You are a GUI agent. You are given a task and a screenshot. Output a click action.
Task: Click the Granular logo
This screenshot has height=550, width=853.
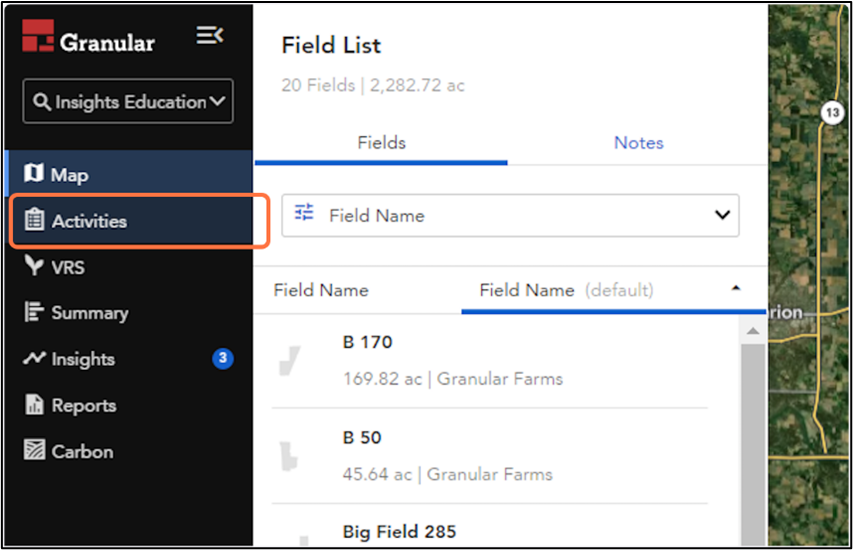pyautogui.click(x=89, y=37)
